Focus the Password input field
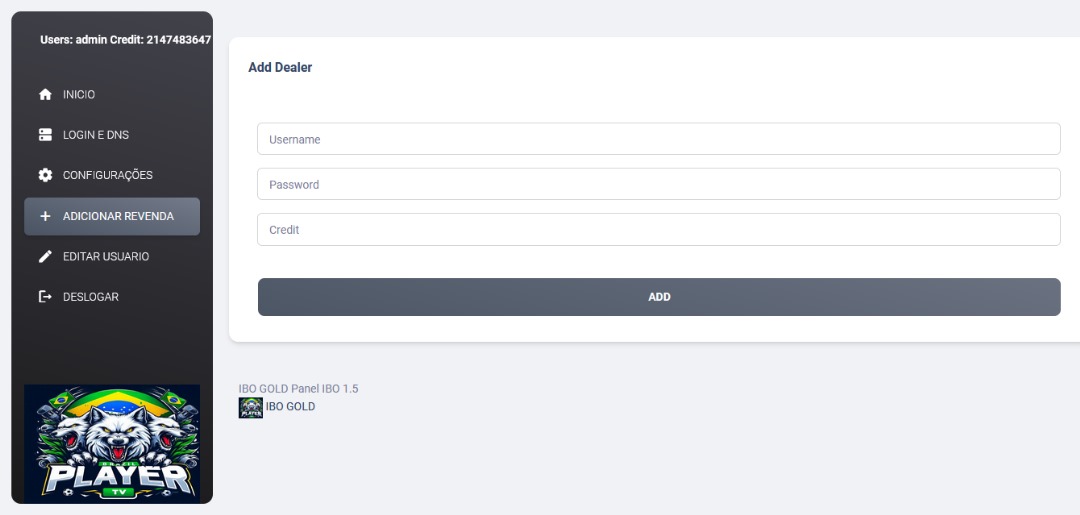The image size is (1080, 515). click(658, 184)
